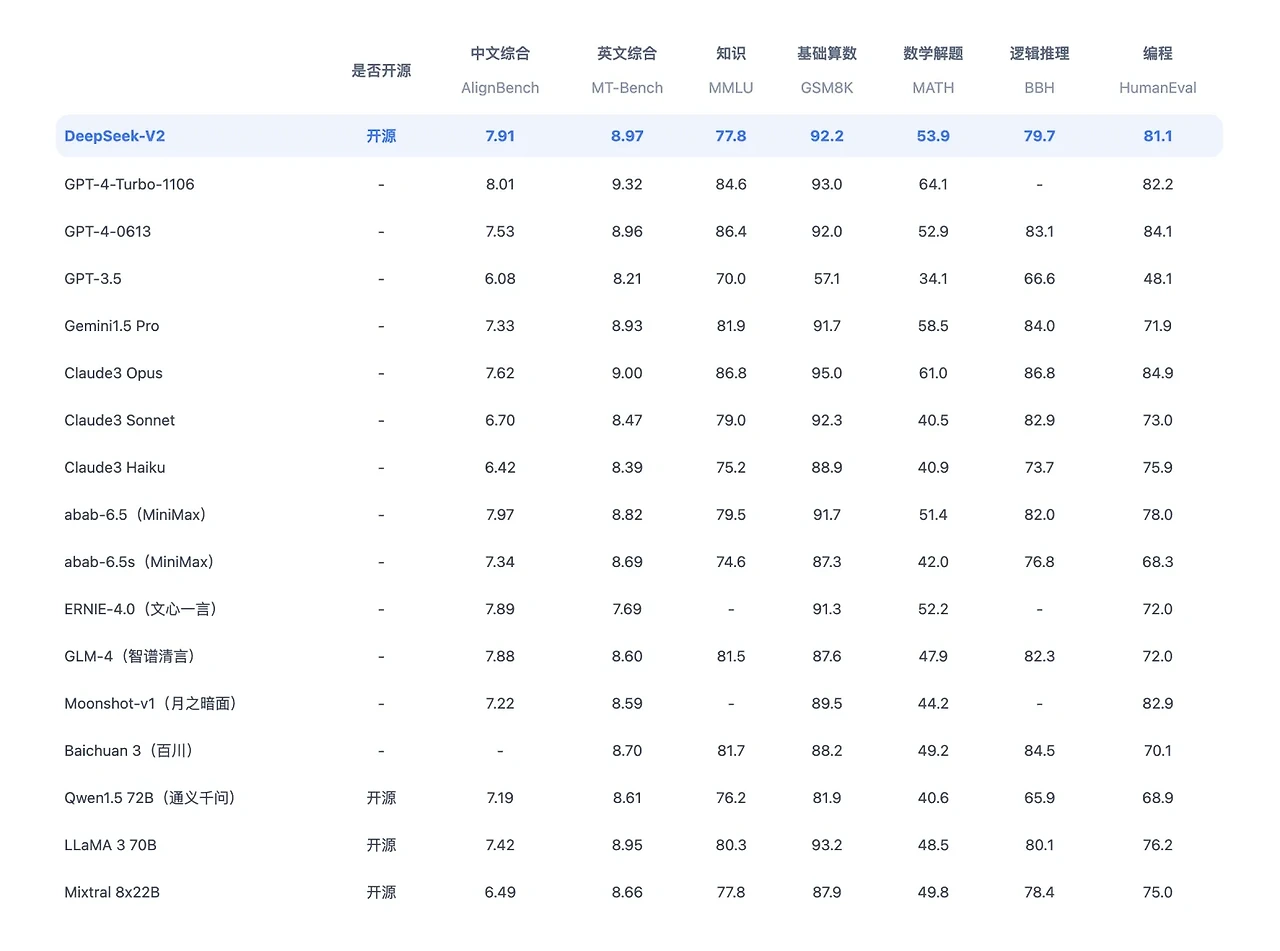Select the MT-Bench benchmark label
This screenshot has height=951, width=1280.
point(627,88)
